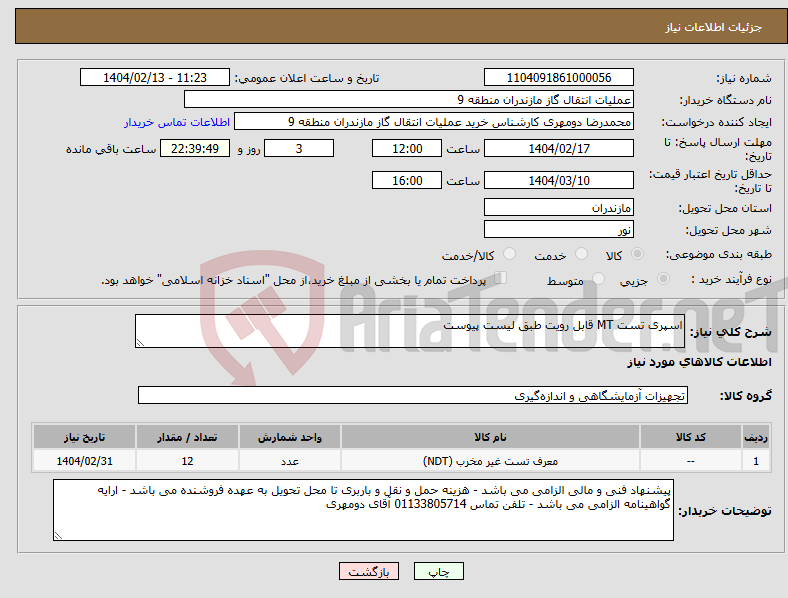Screen dimensions: 788x598
Task: Click the شماره نیاز label
Action: [x=744, y=78]
